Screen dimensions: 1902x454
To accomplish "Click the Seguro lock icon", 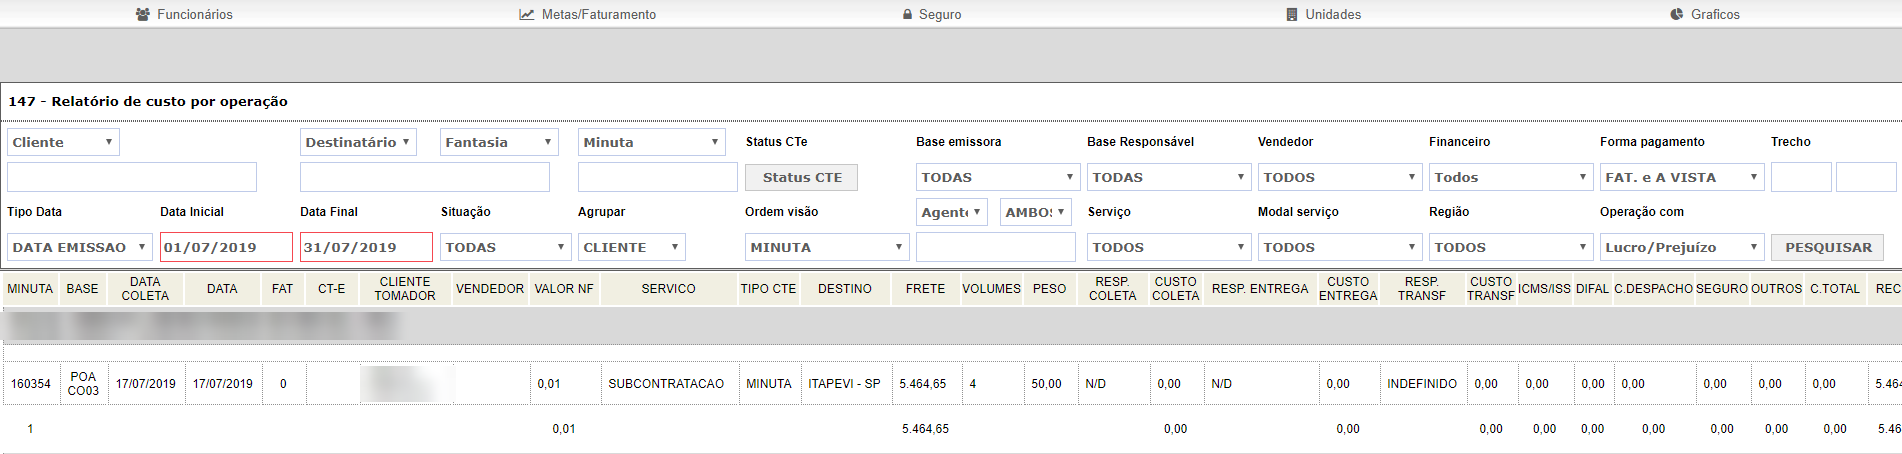I will pyautogui.click(x=907, y=15).
